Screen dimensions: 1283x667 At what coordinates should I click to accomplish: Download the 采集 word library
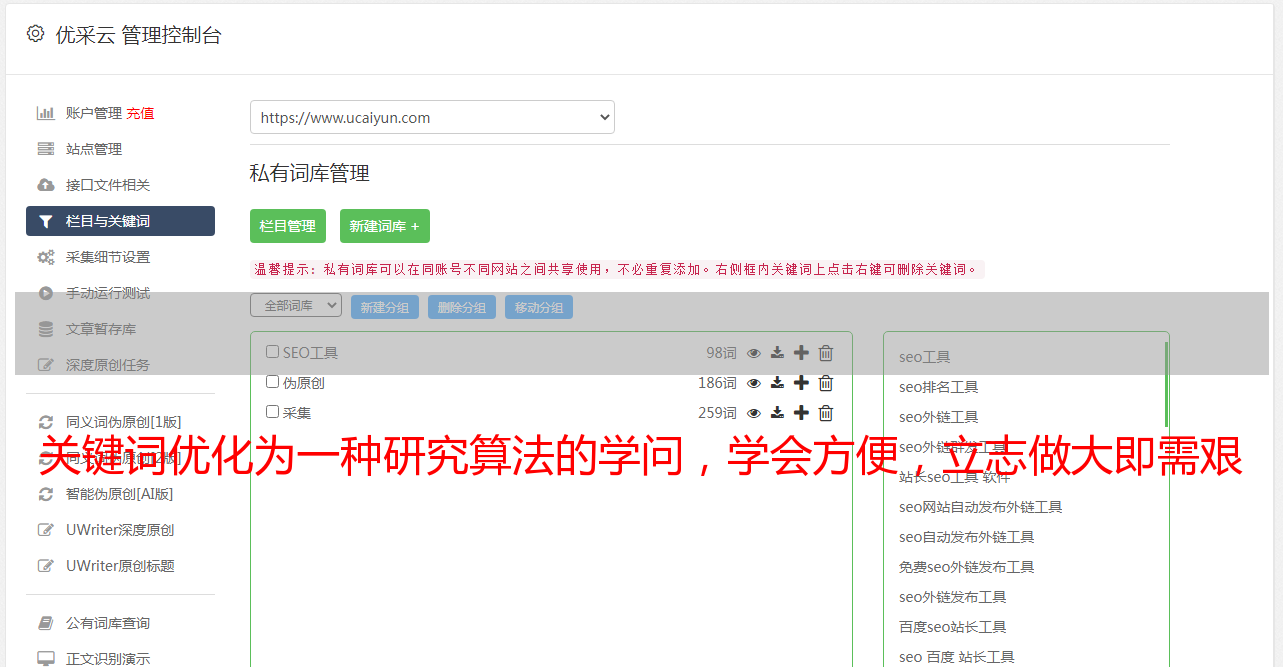click(777, 413)
